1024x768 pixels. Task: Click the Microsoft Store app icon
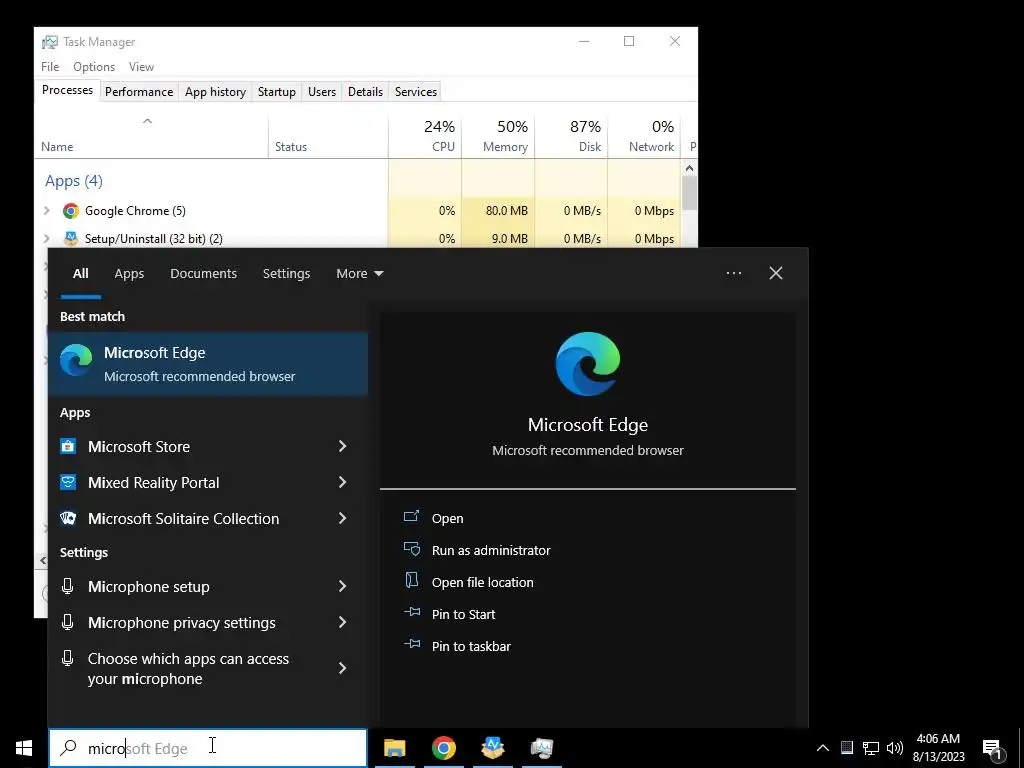68,446
